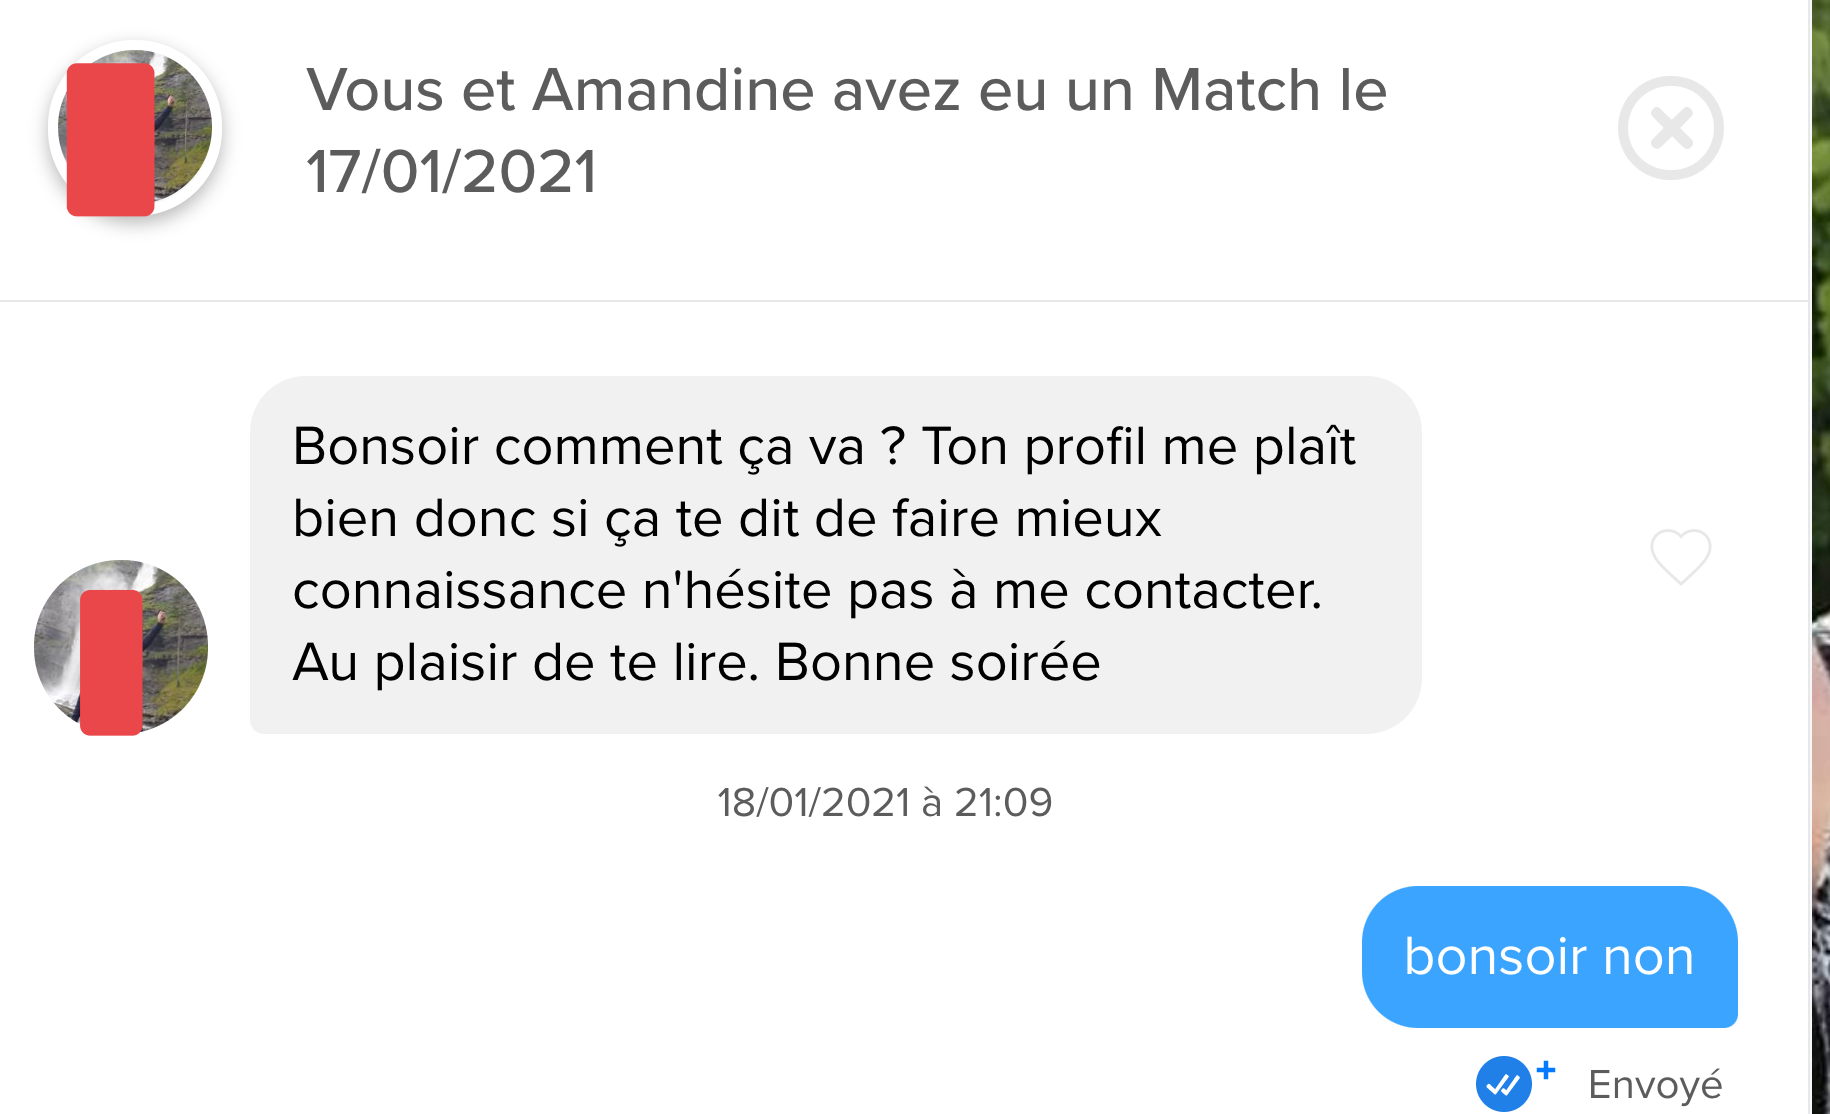Click "Ton profil me plaît" in the message
The image size is (1830, 1114).
click(x=1138, y=446)
